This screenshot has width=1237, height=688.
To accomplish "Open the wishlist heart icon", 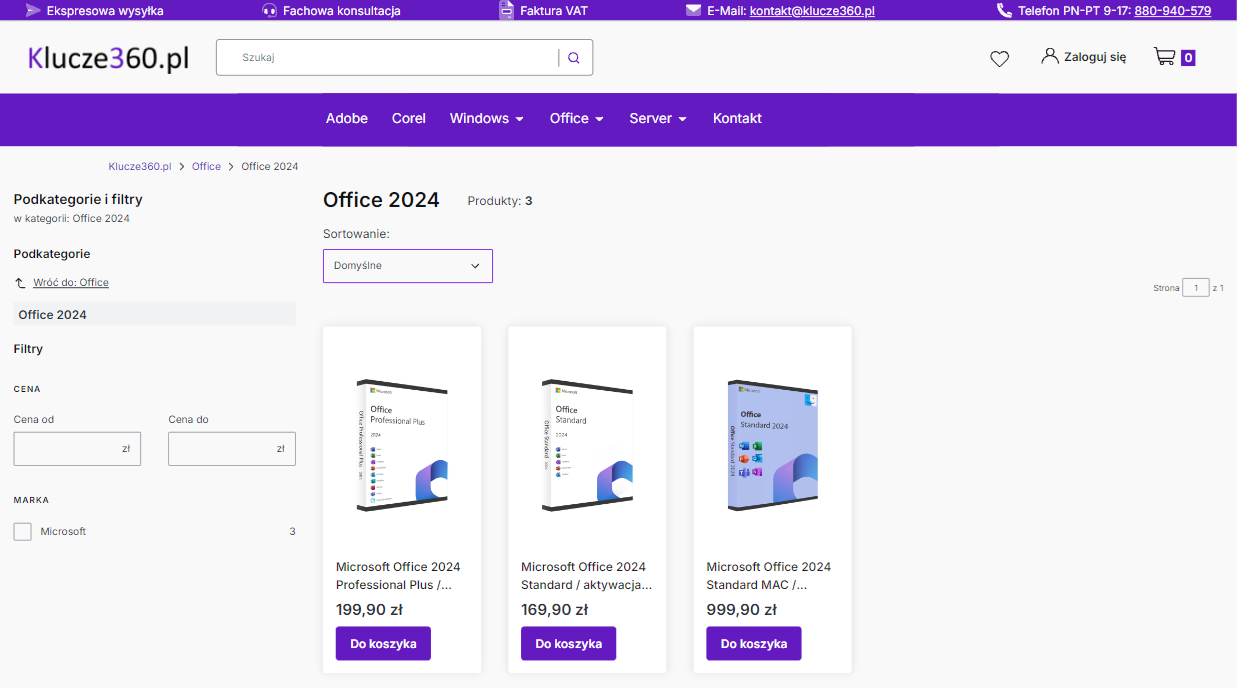I will click(x=999, y=59).
